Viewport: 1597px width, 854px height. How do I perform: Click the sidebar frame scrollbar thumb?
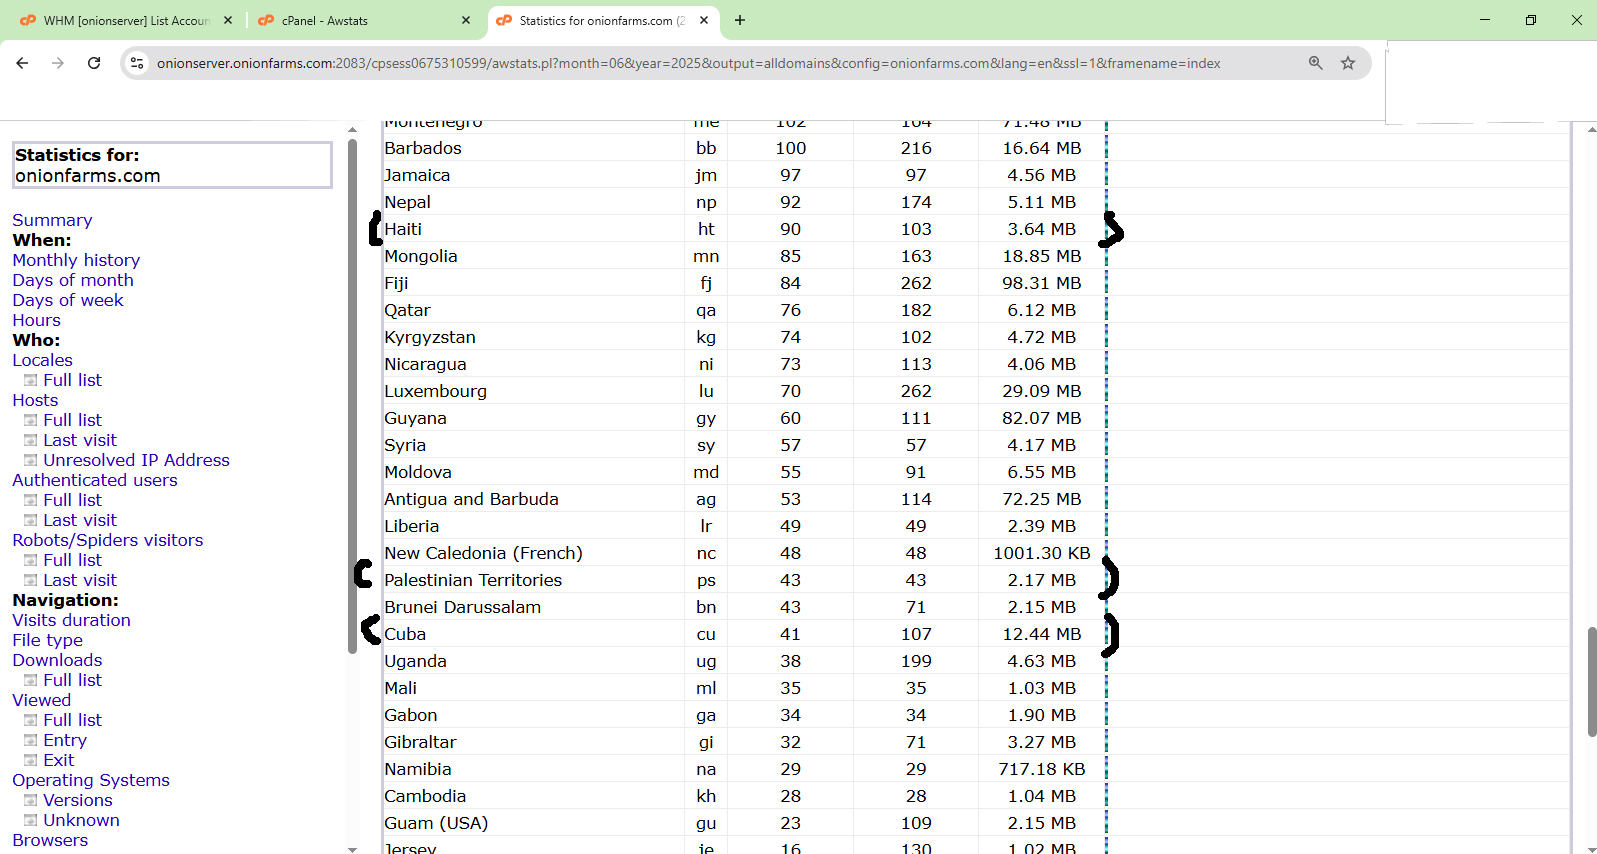coord(352,396)
